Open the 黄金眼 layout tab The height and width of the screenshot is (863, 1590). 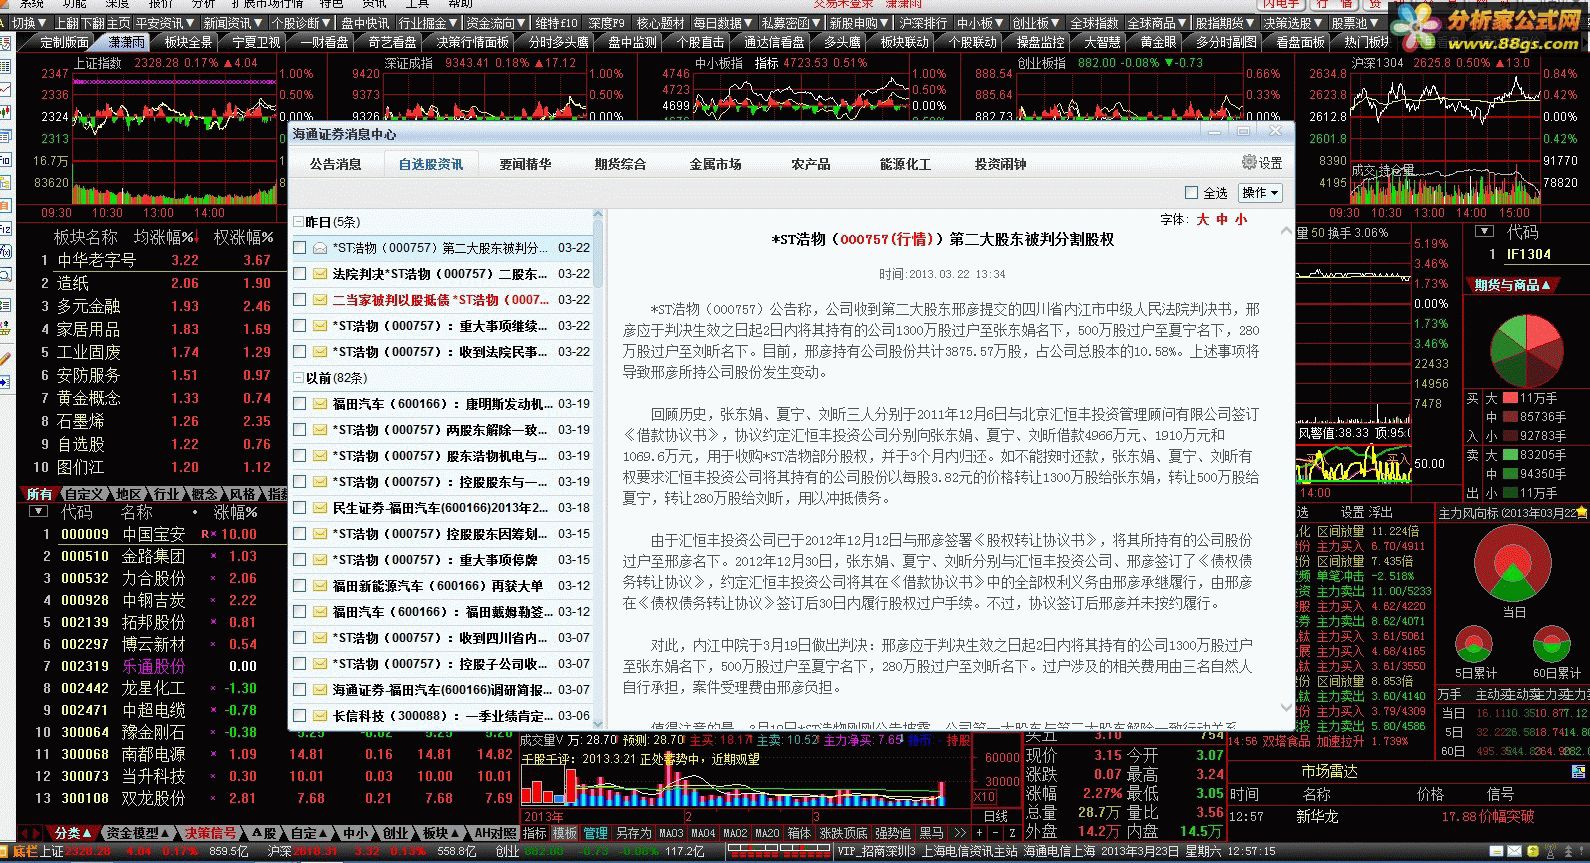(1158, 42)
